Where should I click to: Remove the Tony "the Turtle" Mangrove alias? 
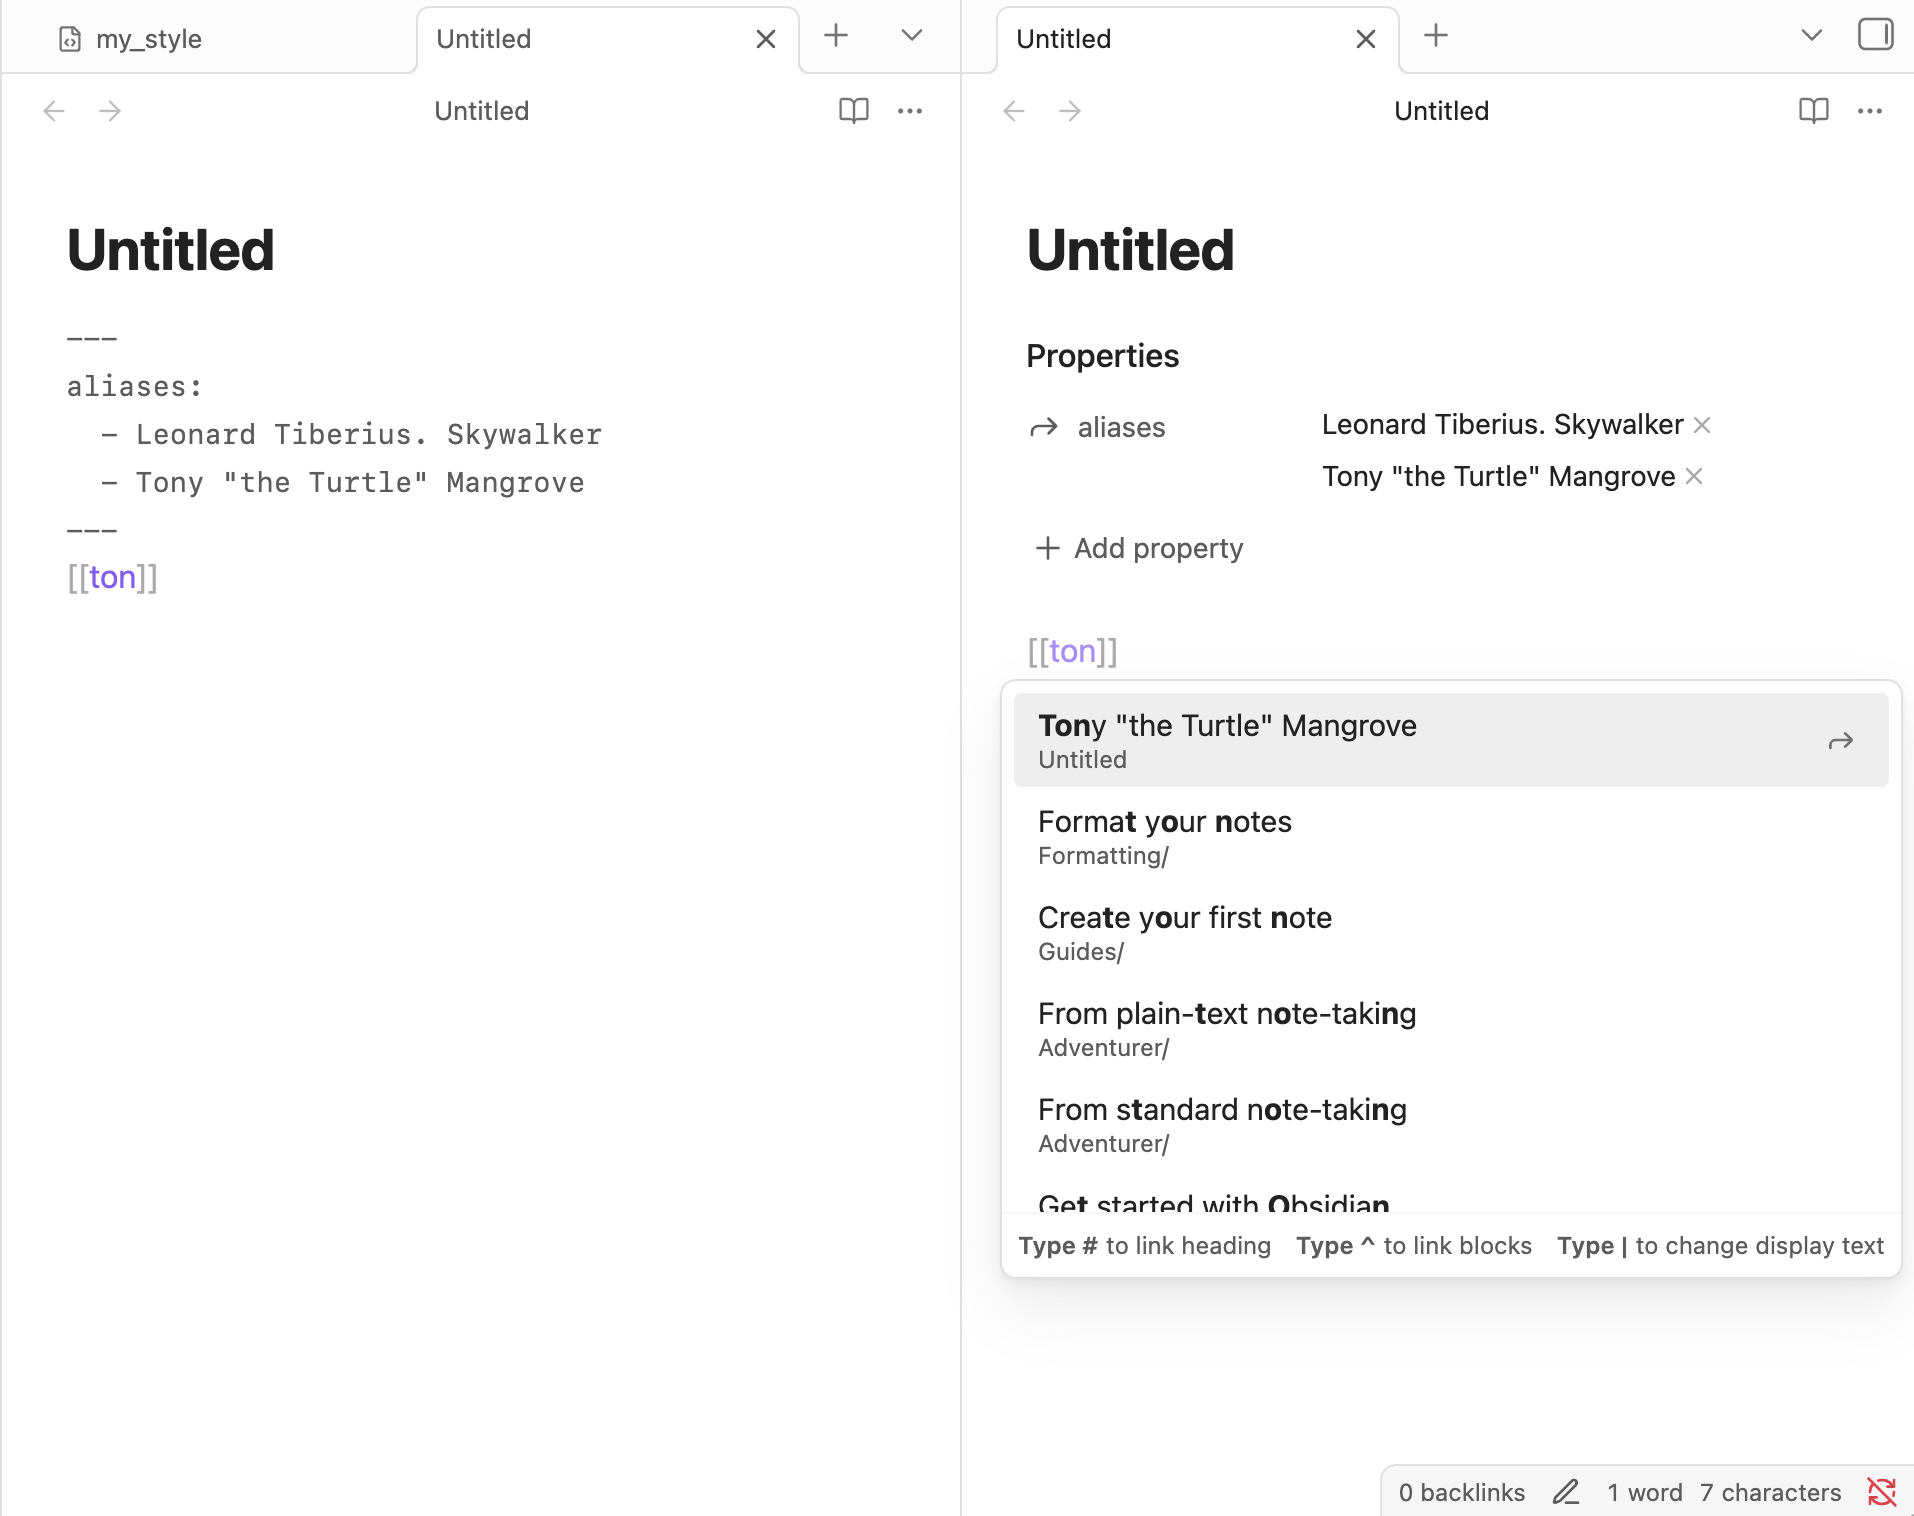pos(1694,476)
